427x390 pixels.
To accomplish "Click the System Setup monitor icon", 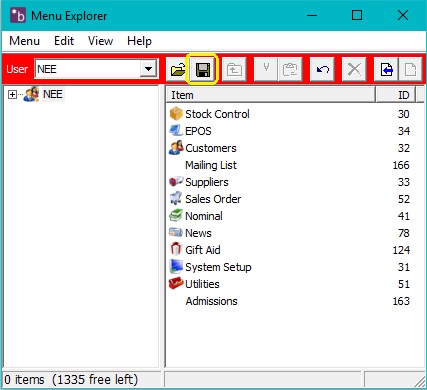I will coord(176,266).
